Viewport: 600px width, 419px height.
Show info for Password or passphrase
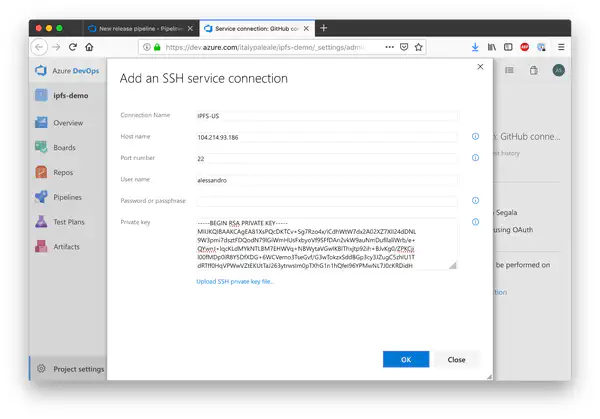point(475,200)
